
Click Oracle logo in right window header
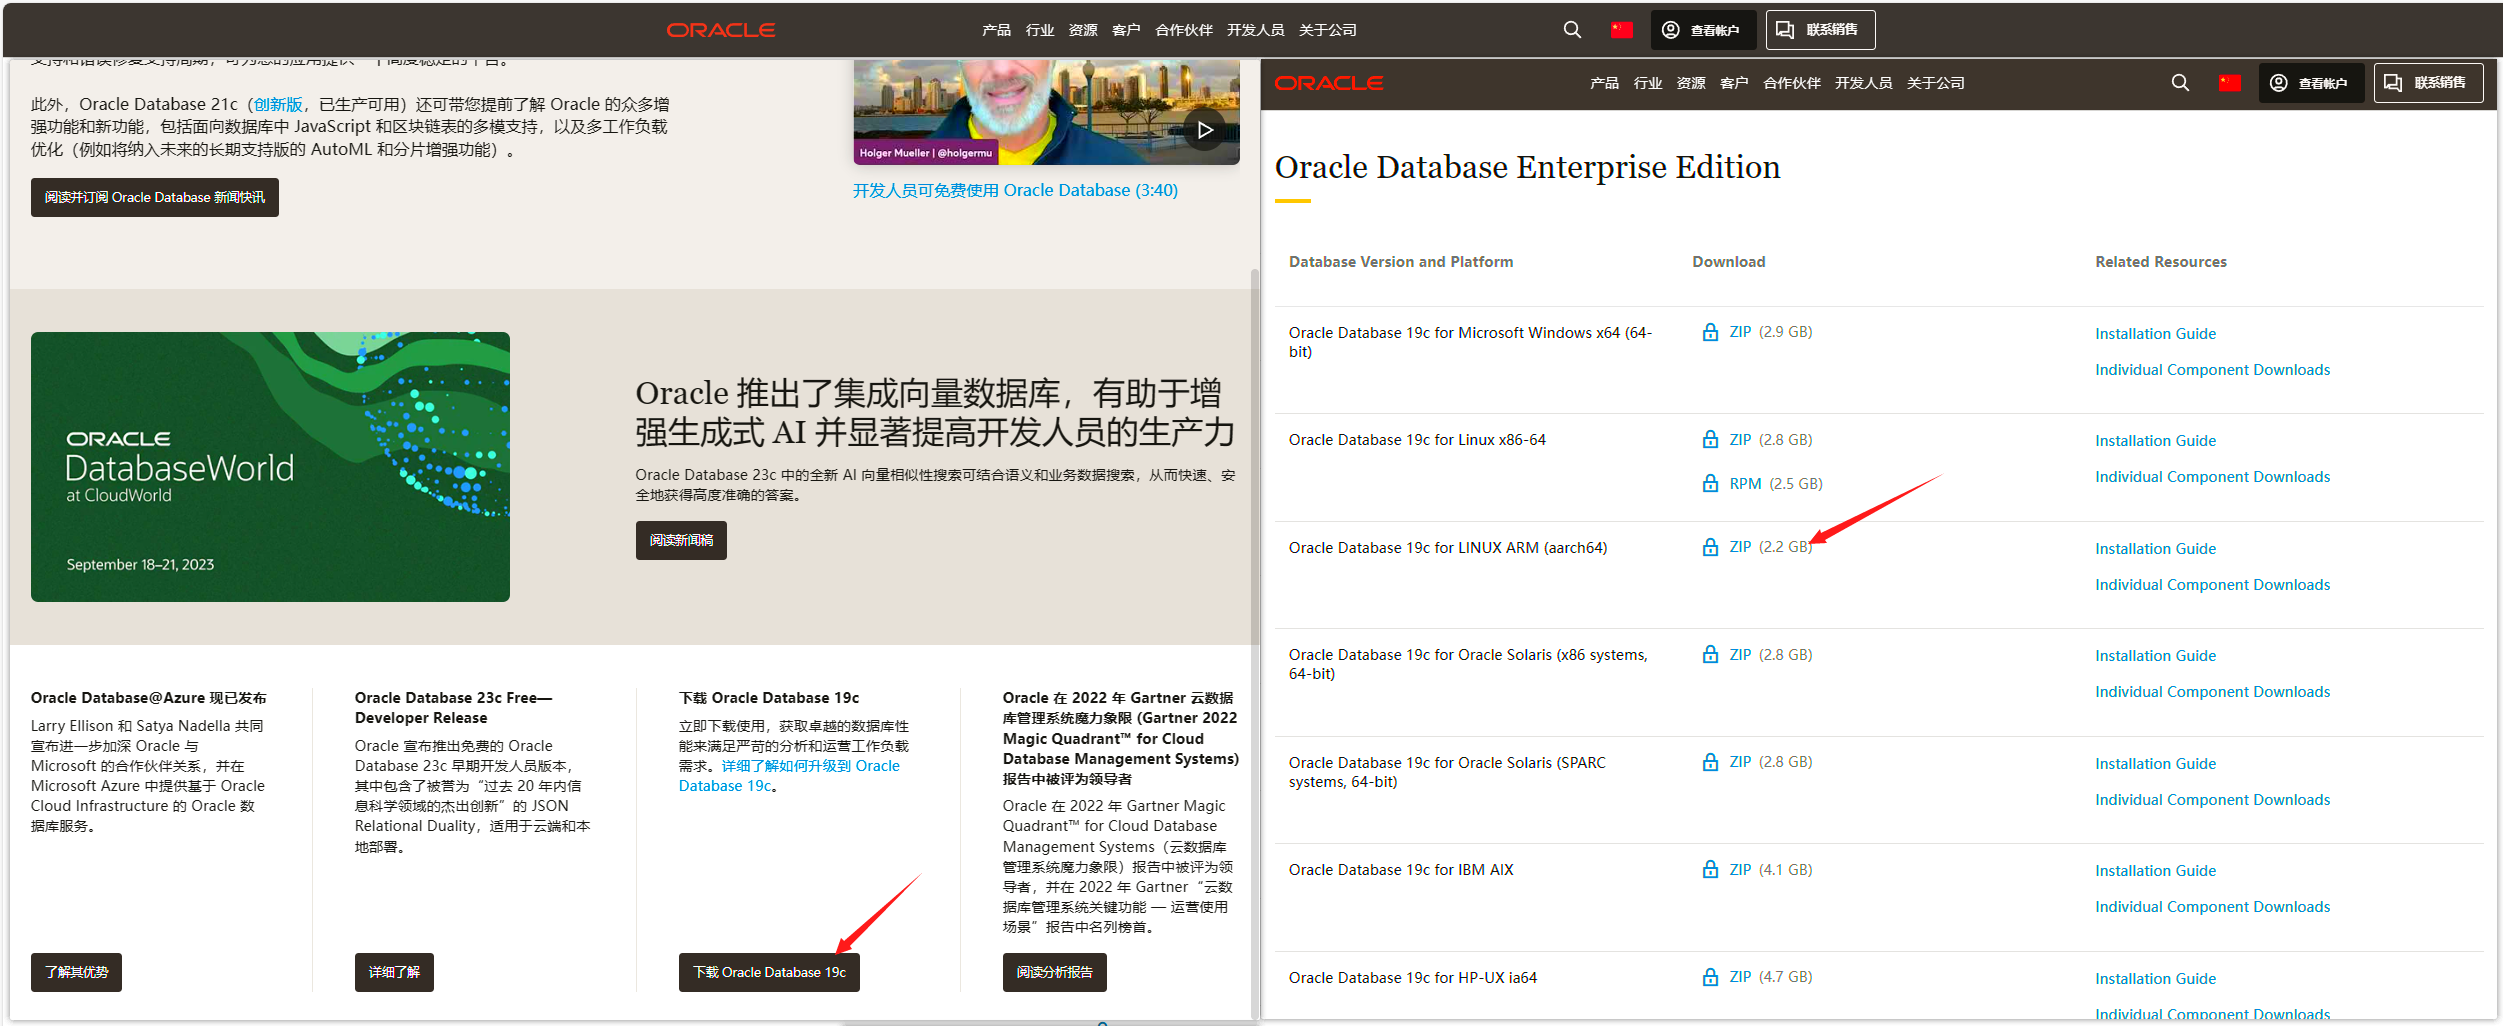(1329, 83)
